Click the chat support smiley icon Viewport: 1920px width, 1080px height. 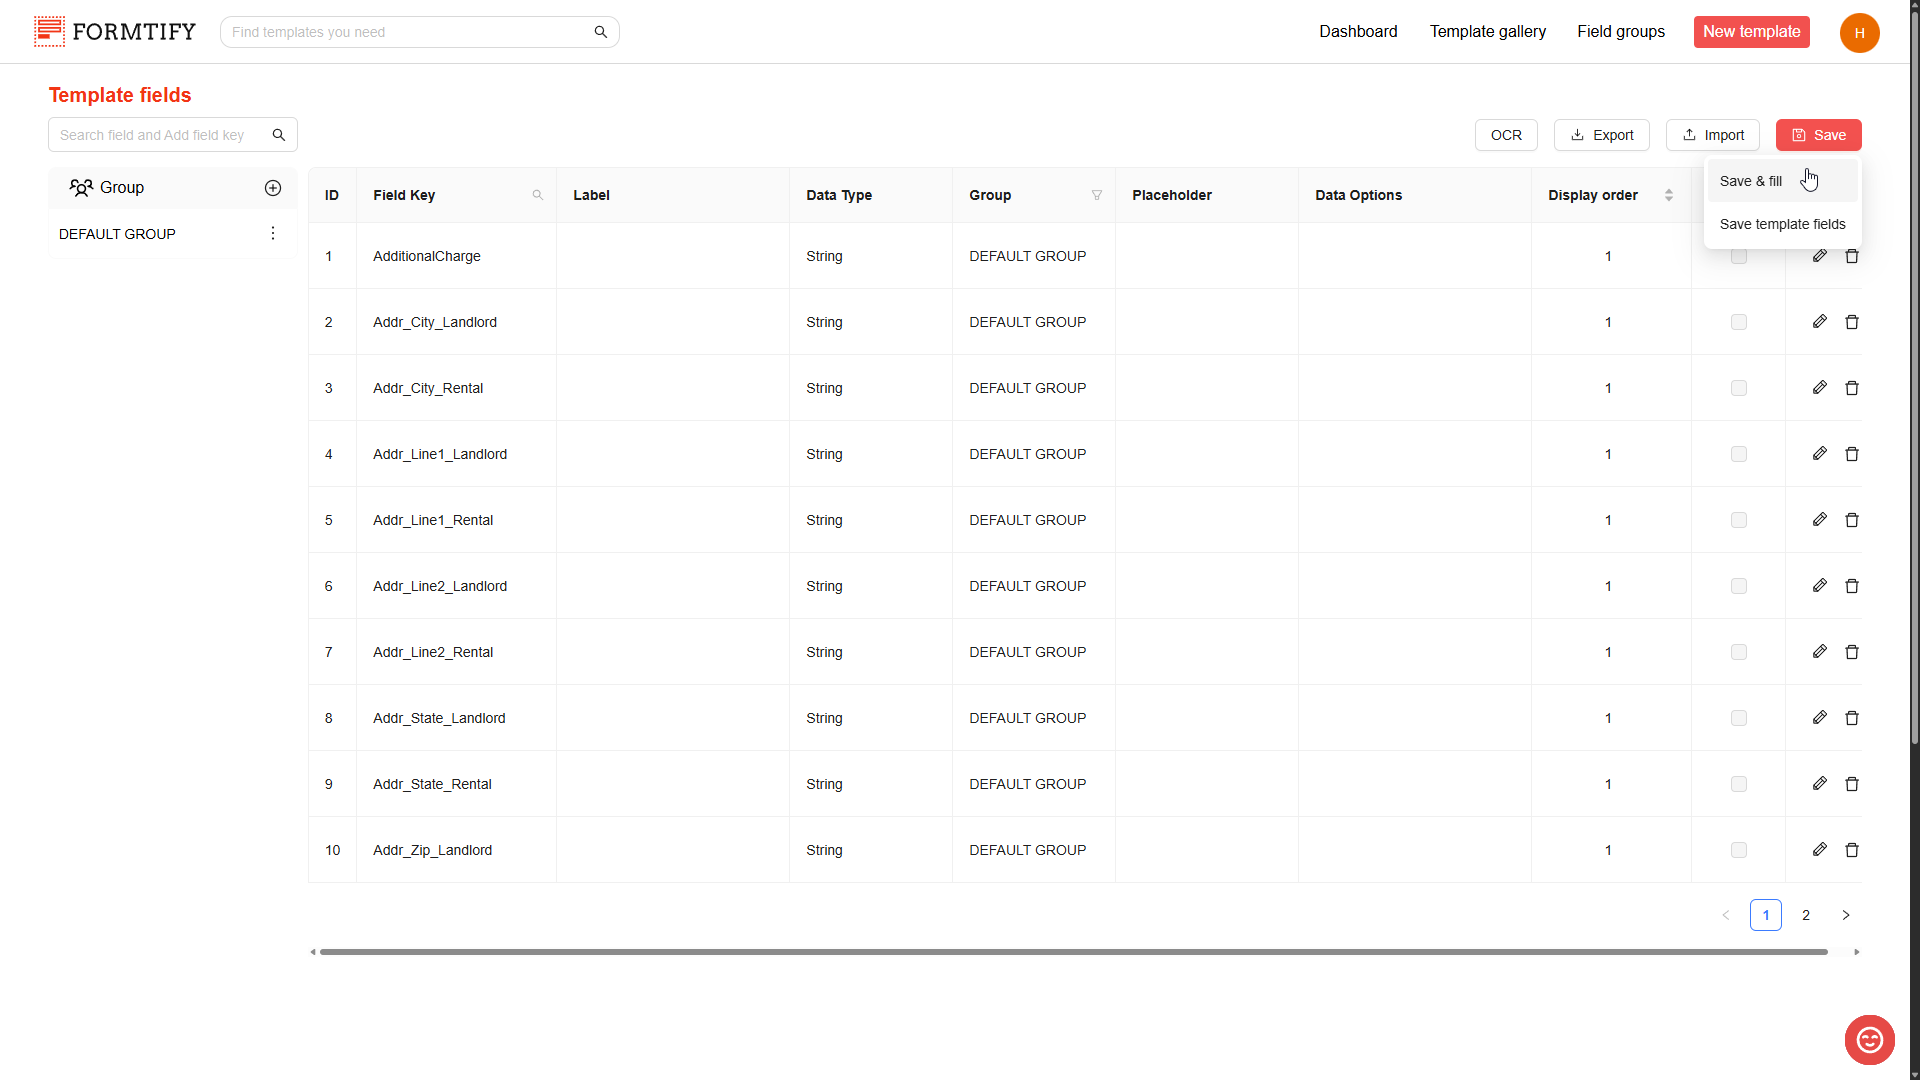point(1869,1040)
